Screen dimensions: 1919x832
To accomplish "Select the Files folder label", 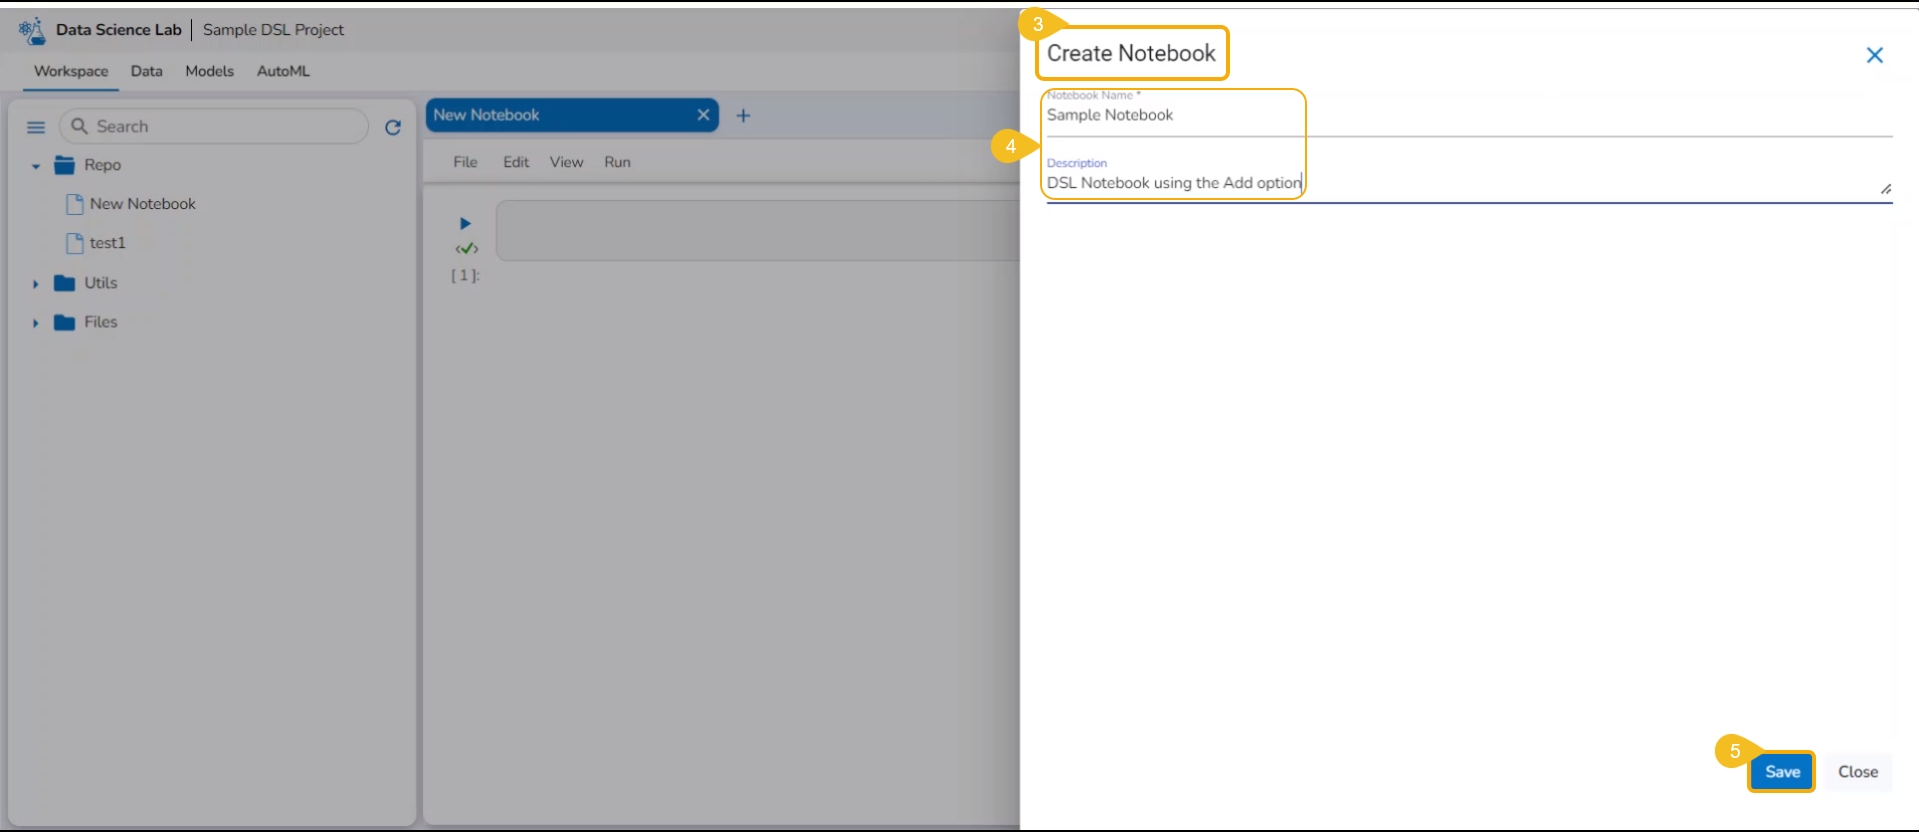I will click(101, 322).
